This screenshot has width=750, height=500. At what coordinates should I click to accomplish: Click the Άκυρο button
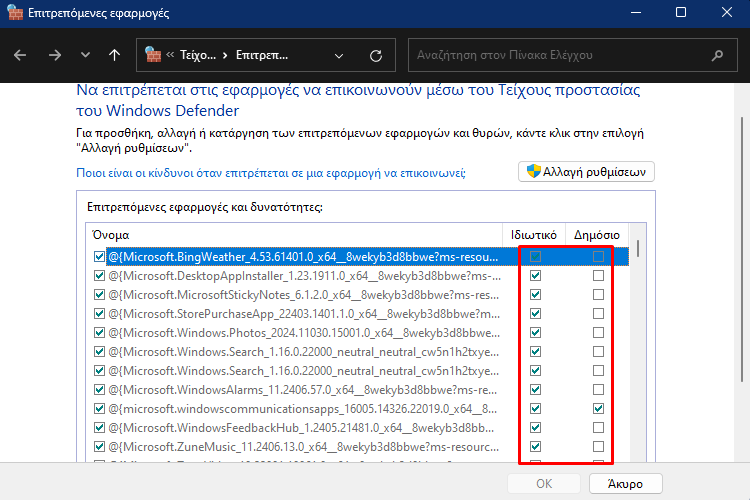(625, 484)
